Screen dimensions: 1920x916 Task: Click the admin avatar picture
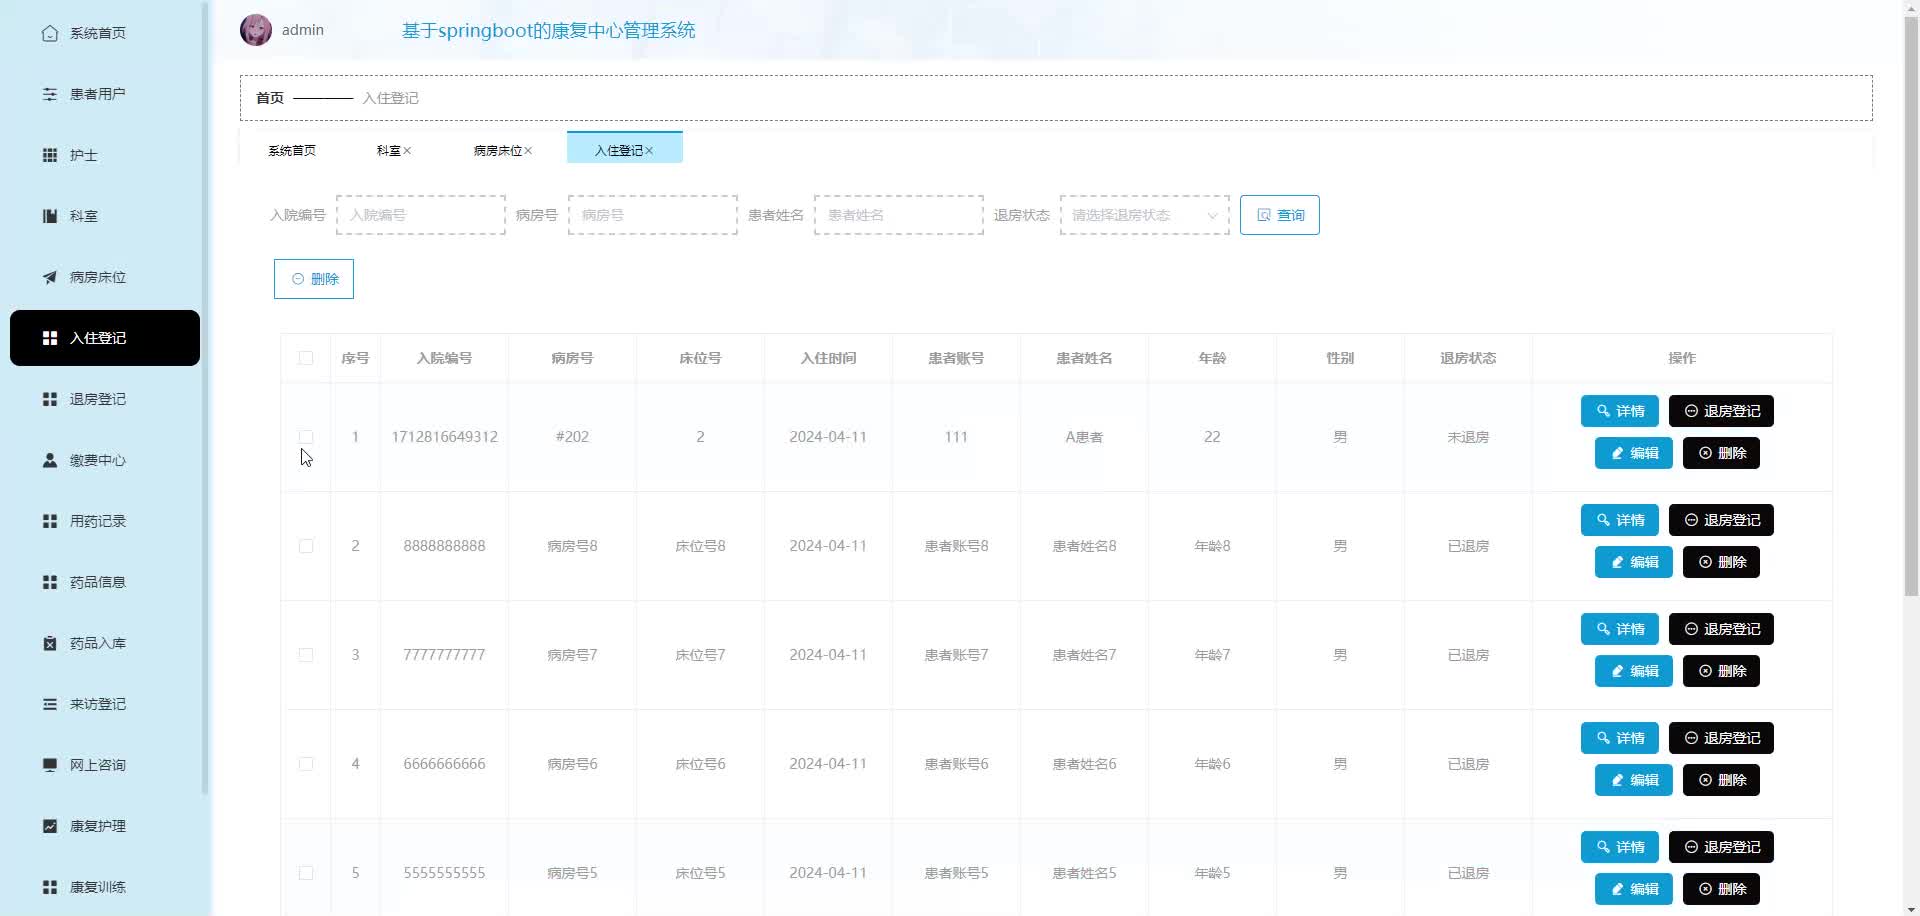(x=256, y=30)
